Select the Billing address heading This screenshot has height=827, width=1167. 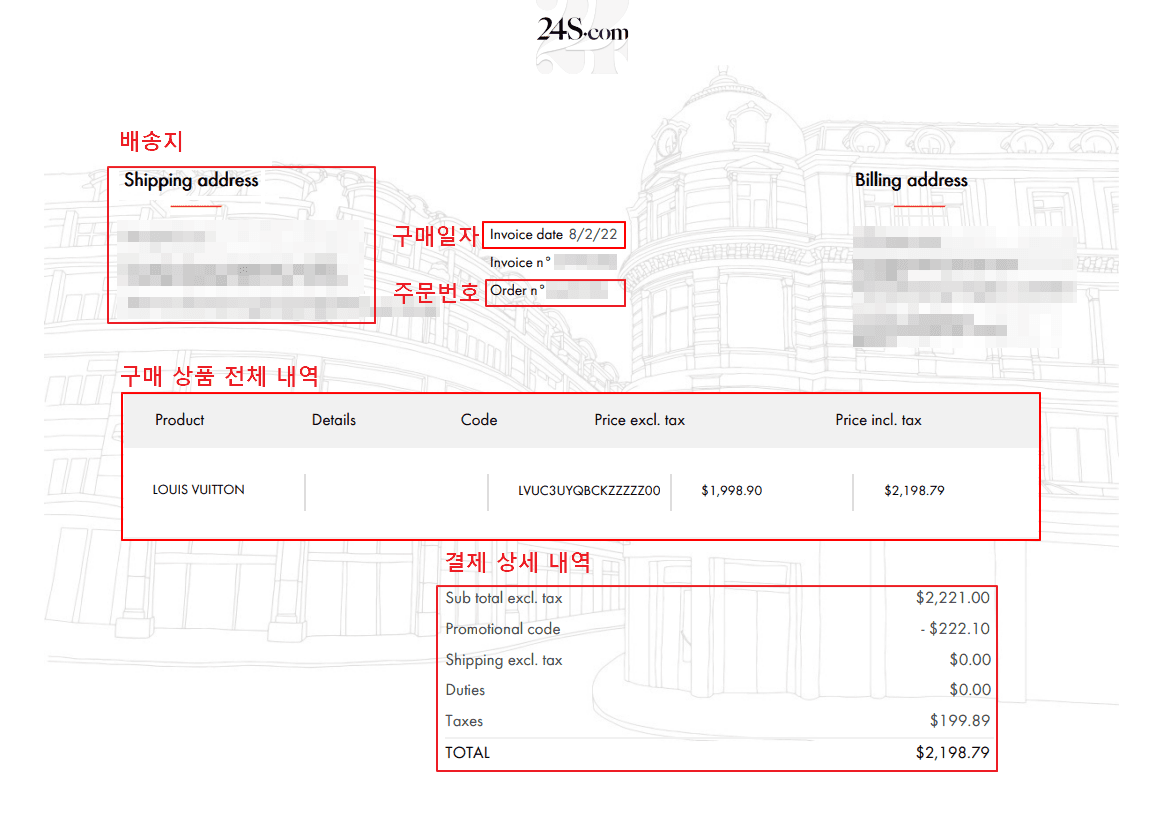tap(911, 180)
